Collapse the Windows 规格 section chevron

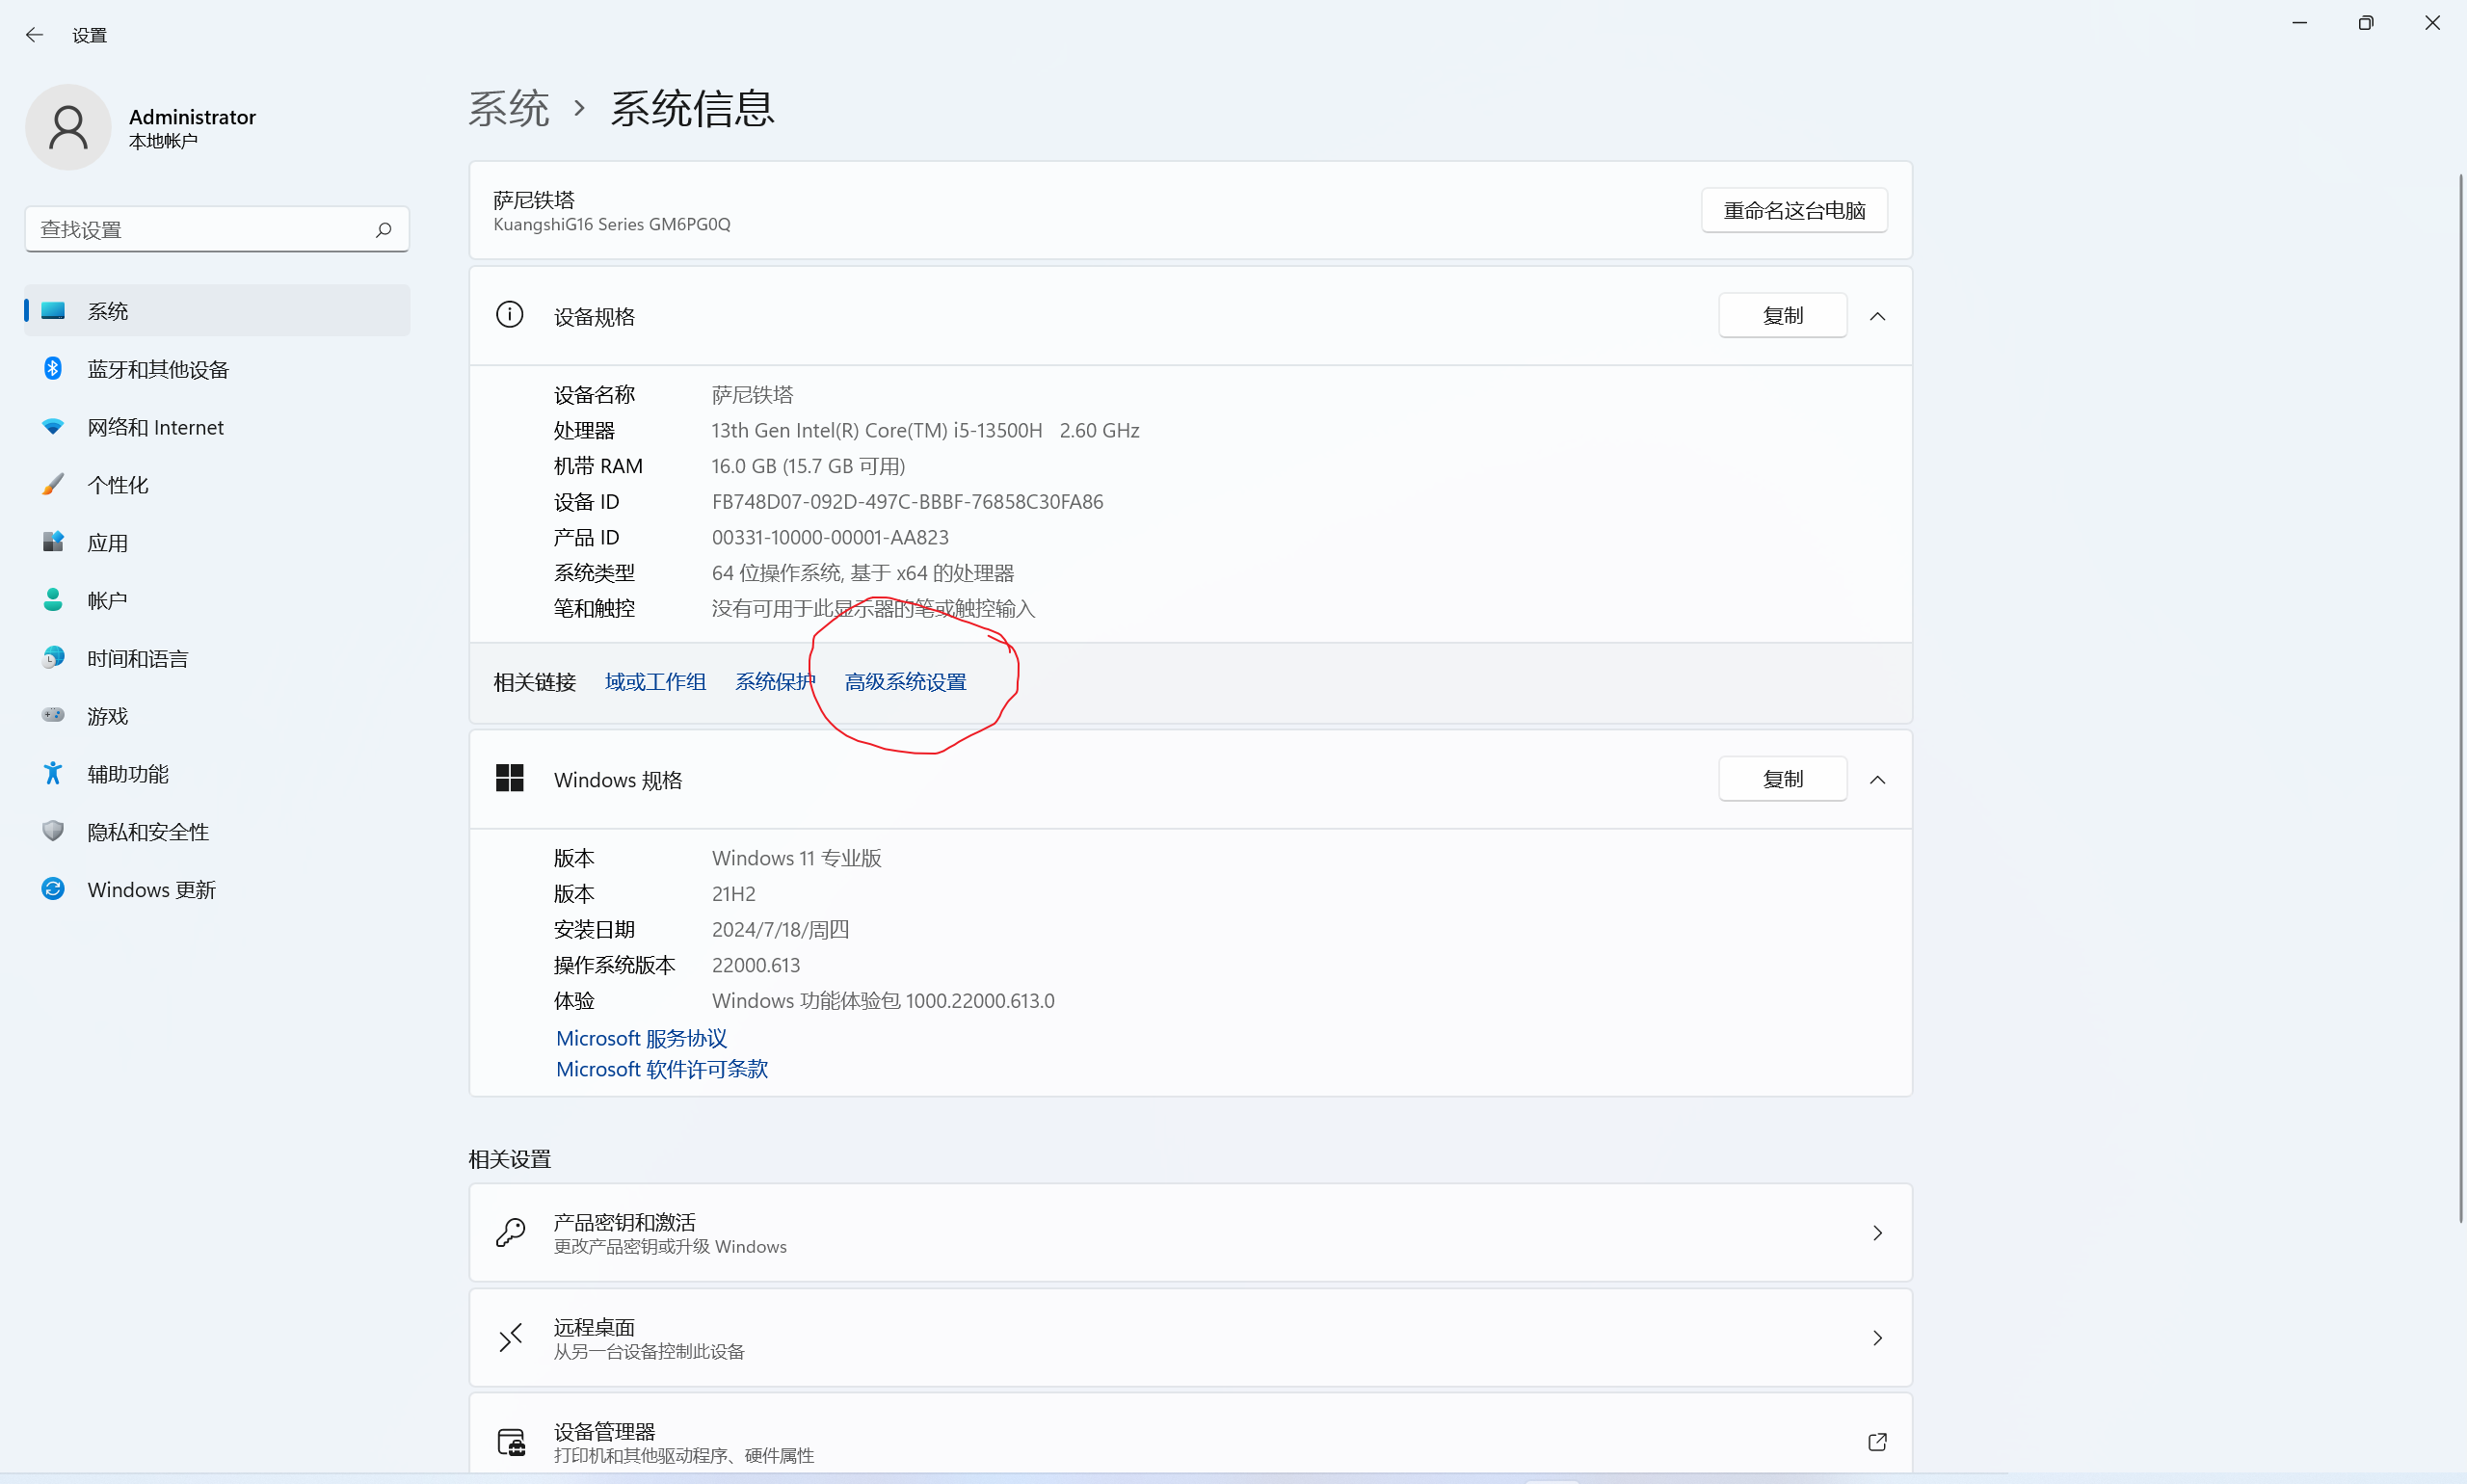(x=1877, y=779)
